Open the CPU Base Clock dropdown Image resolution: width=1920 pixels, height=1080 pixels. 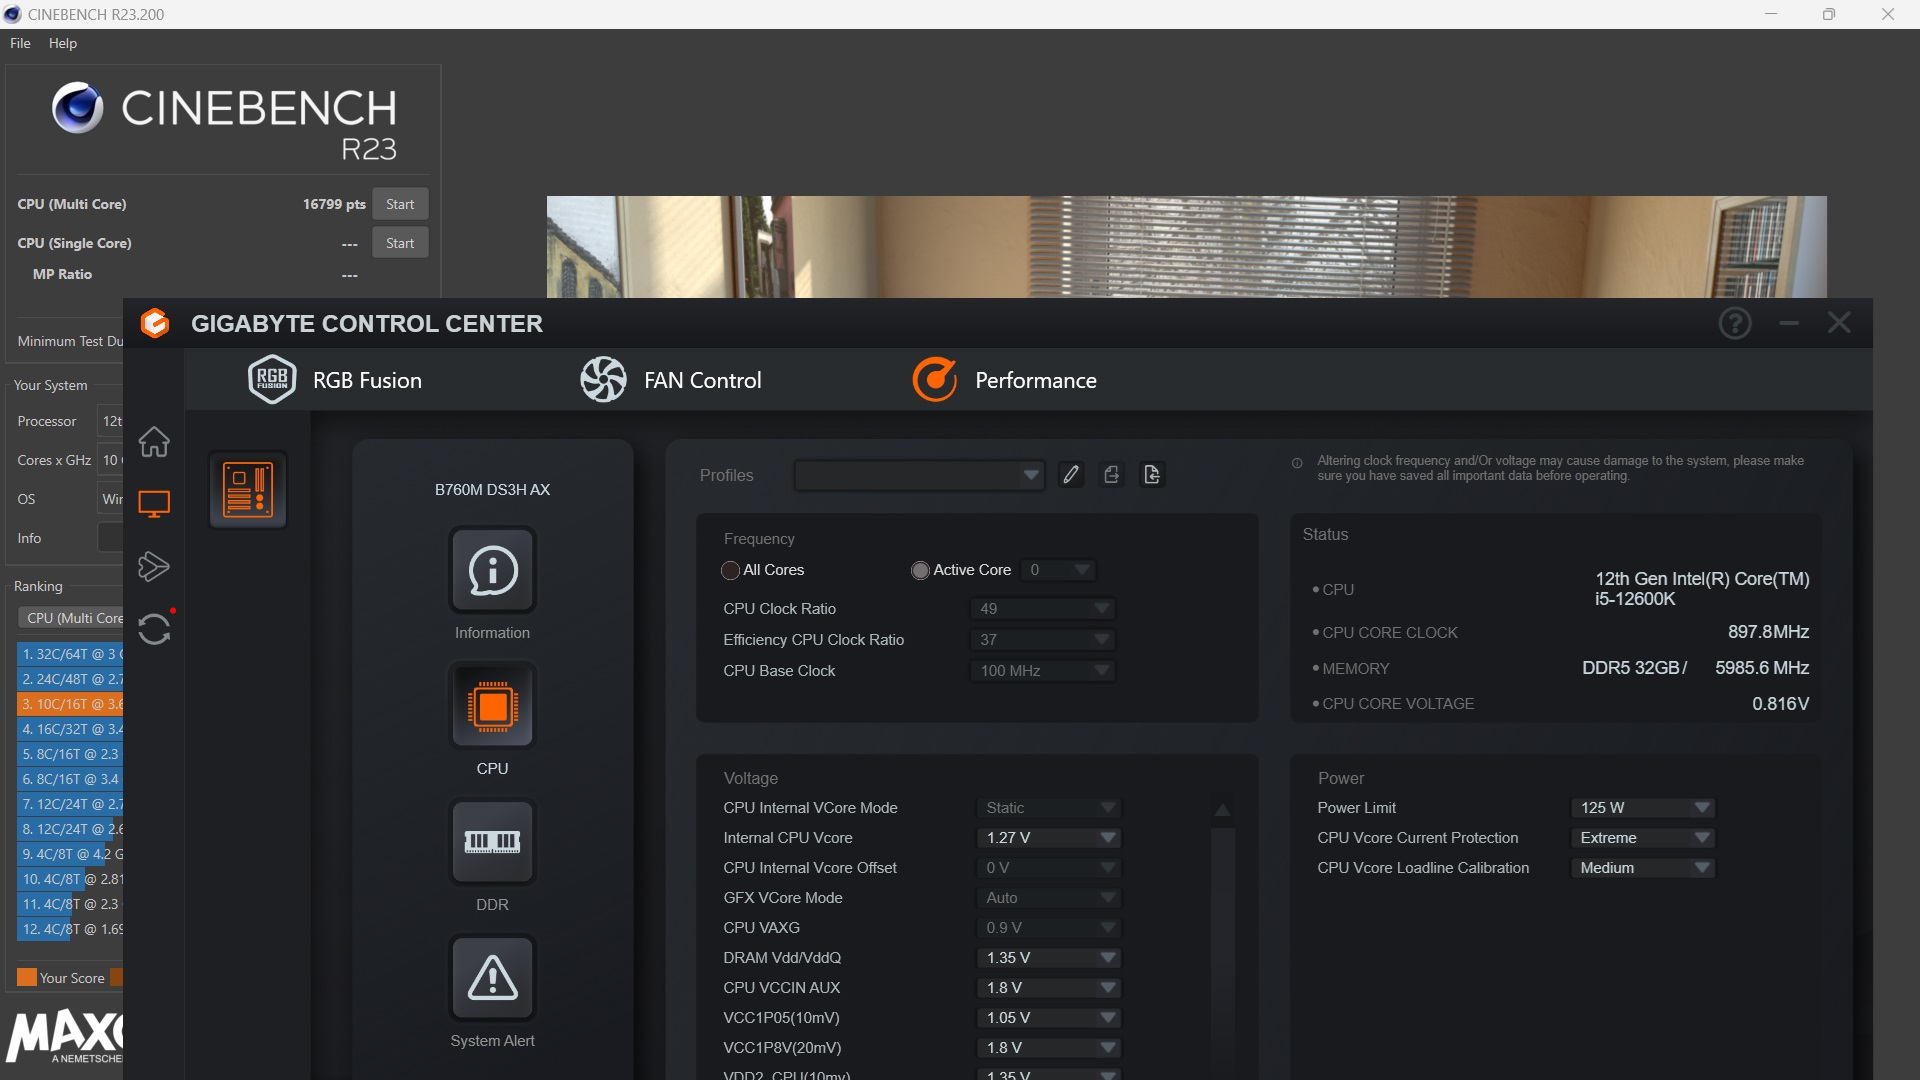[1042, 671]
